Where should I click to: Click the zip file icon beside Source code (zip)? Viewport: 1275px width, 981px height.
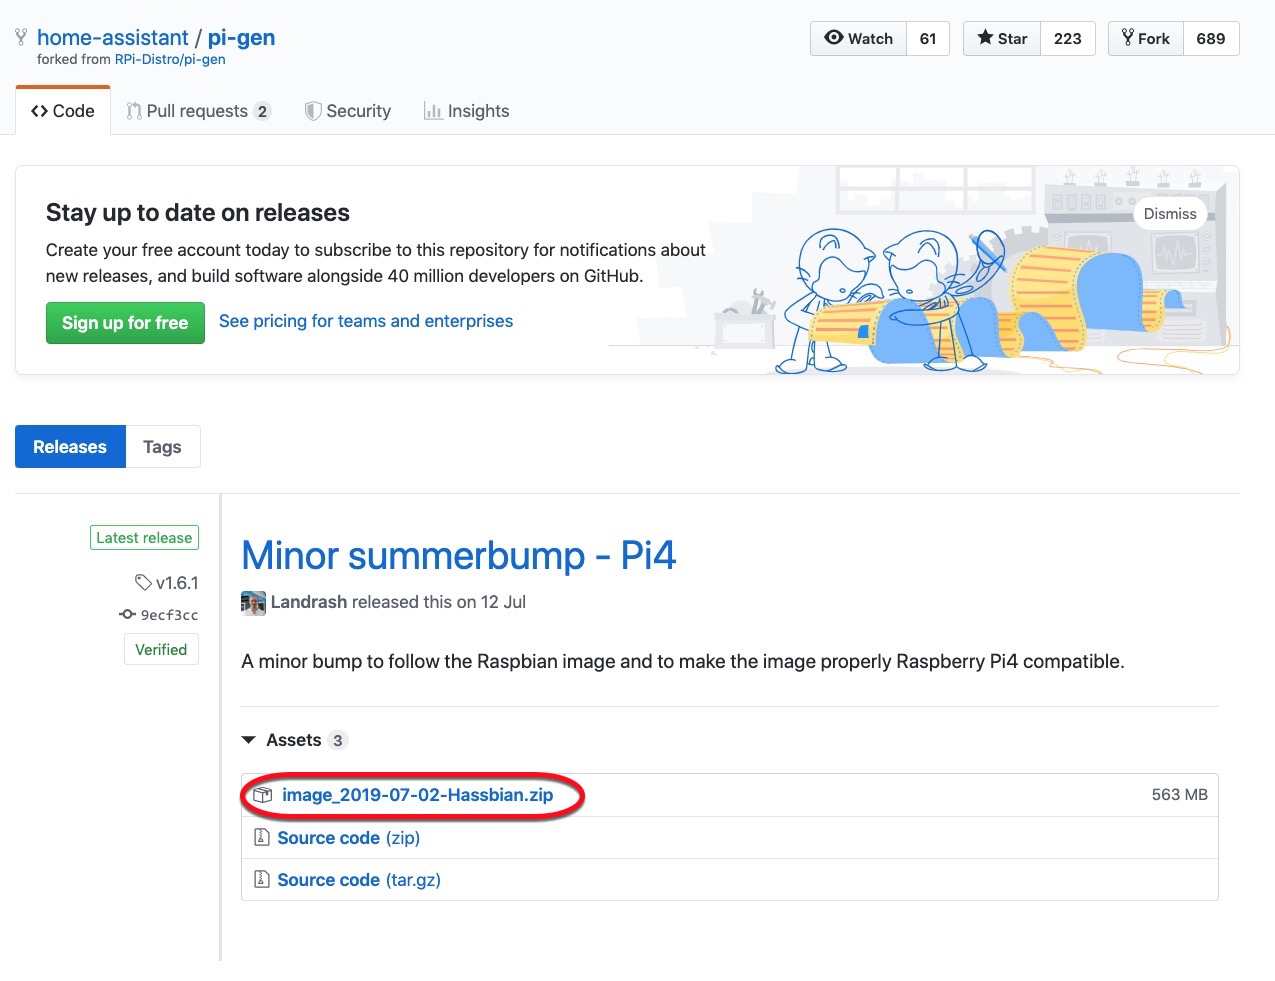click(261, 838)
